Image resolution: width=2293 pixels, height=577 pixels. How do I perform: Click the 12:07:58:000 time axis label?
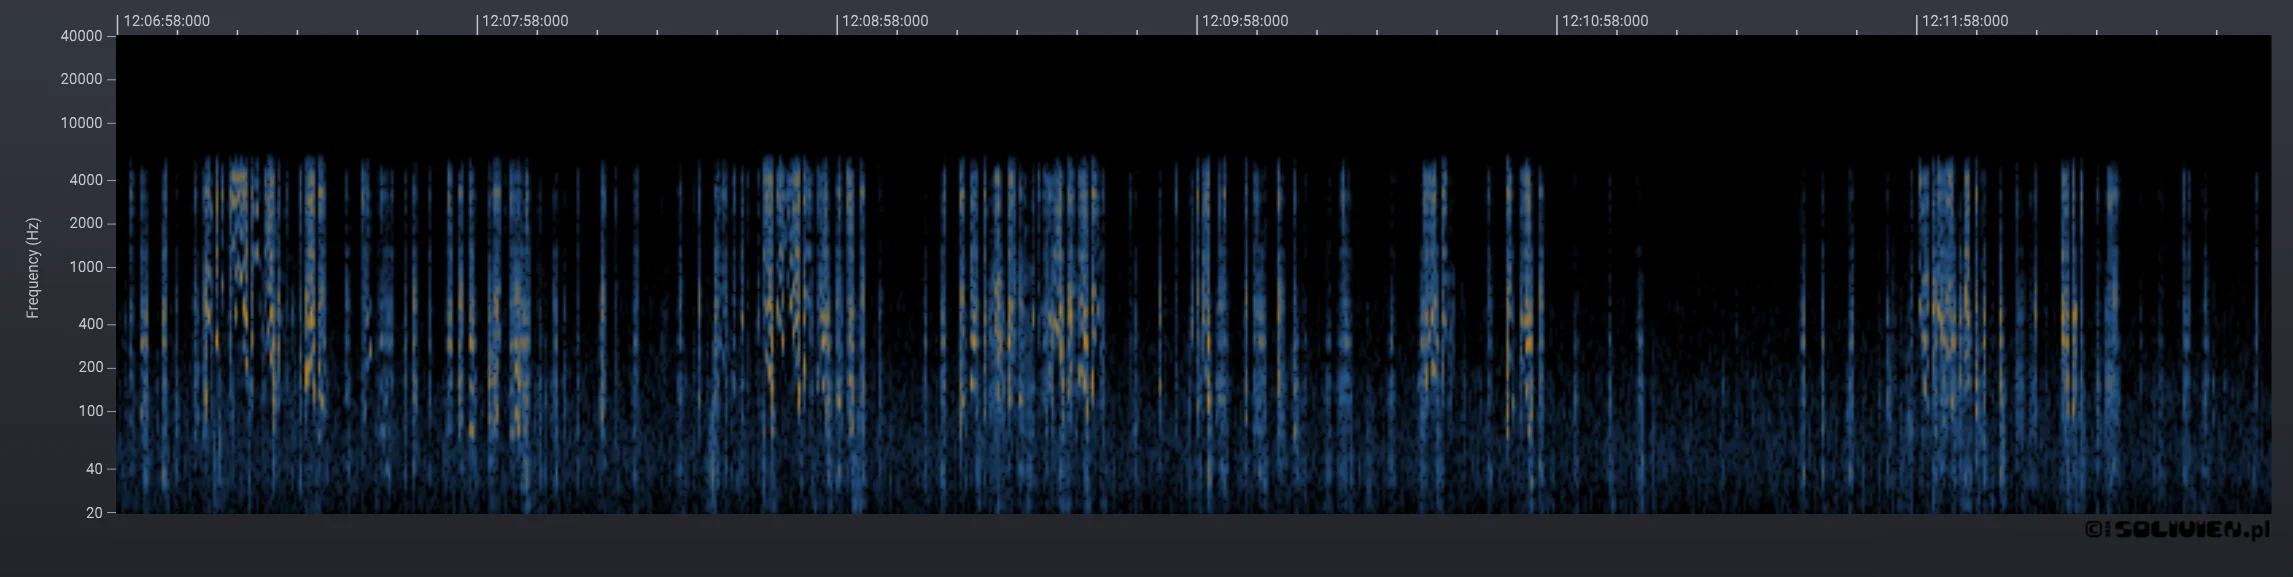point(525,21)
